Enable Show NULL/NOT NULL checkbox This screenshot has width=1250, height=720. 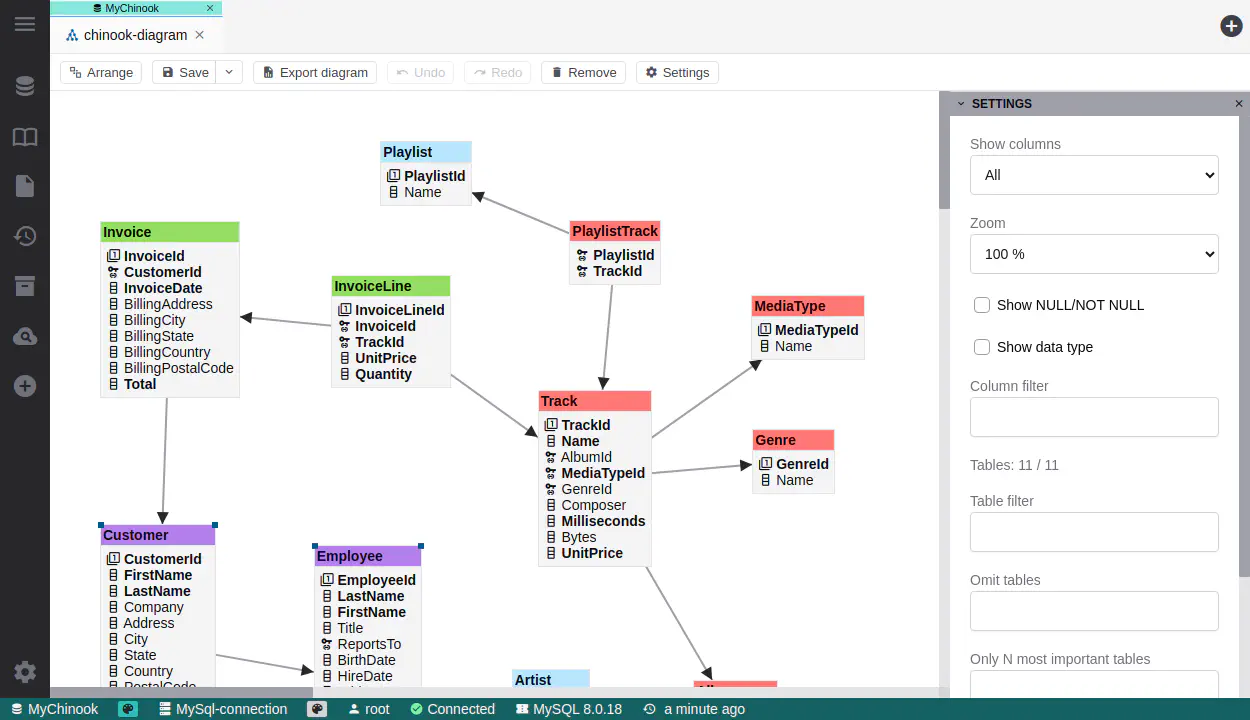click(x=982, y=305)
